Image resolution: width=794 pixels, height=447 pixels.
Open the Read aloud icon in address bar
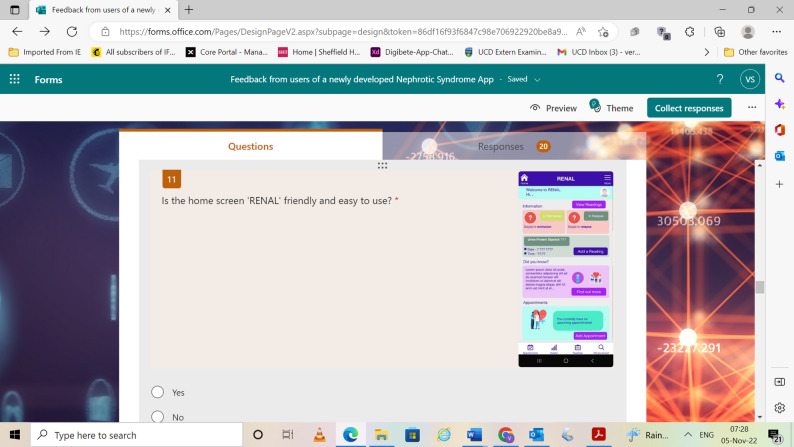[x=581, y=31]
